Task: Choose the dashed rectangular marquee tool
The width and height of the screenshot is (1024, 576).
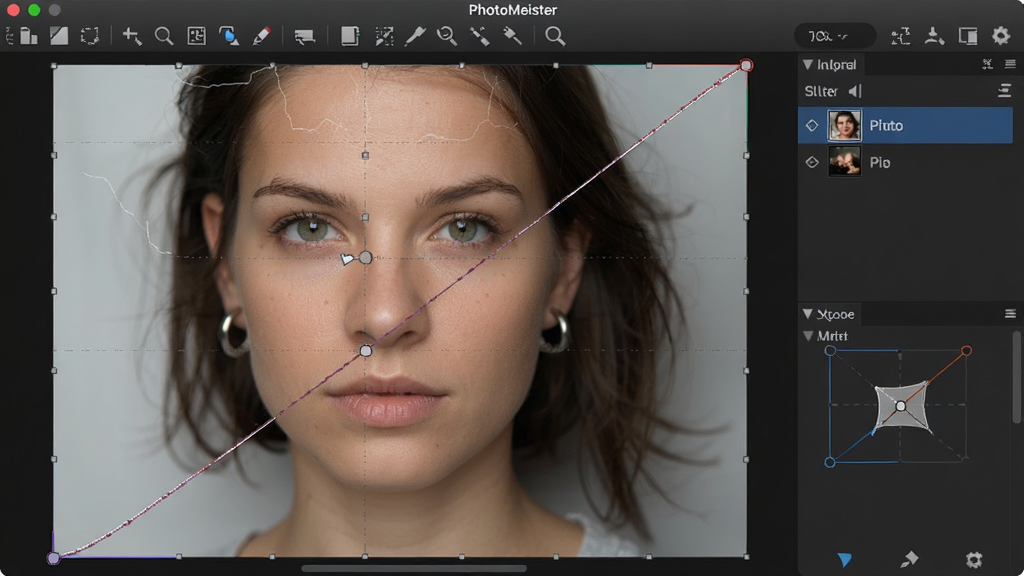Action: [x=89, y=36]
